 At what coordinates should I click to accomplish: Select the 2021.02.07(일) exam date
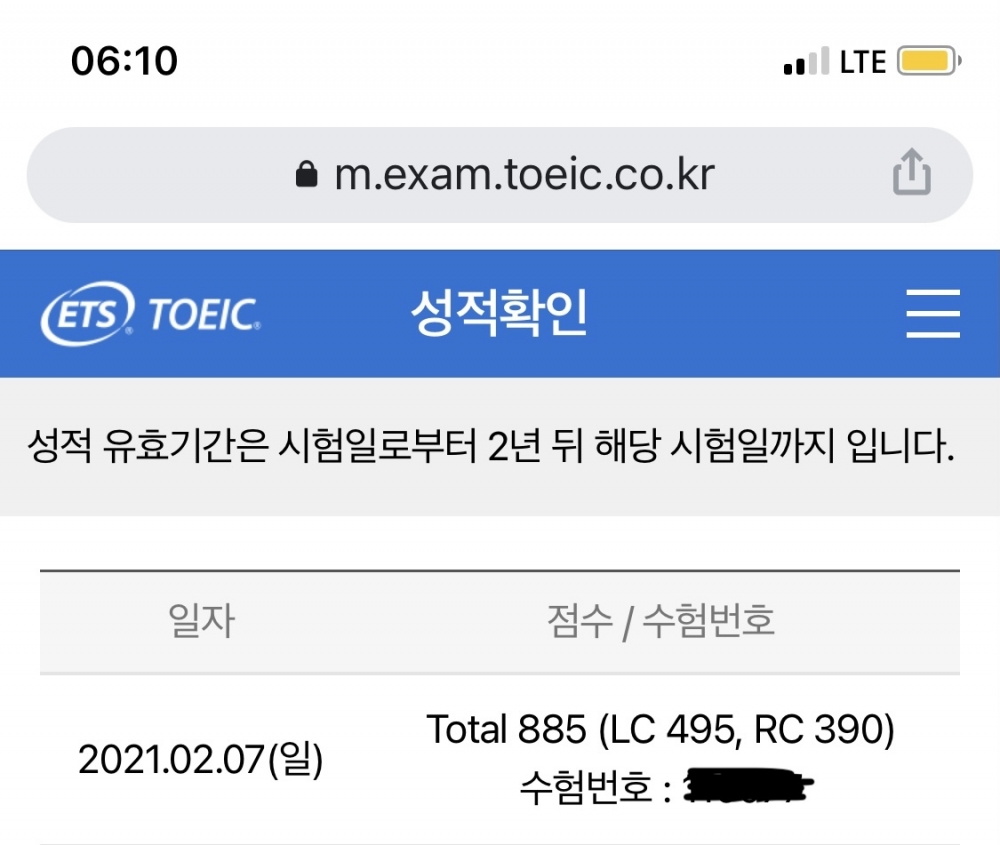click(x=200, y=759)
